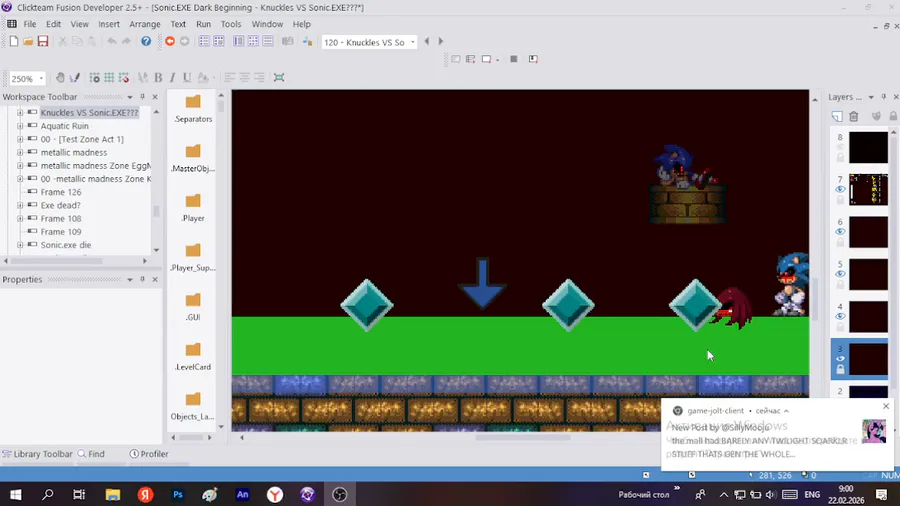Switch to the Library Toolbar tab
The image size is (900, 506).
[37, 454]
